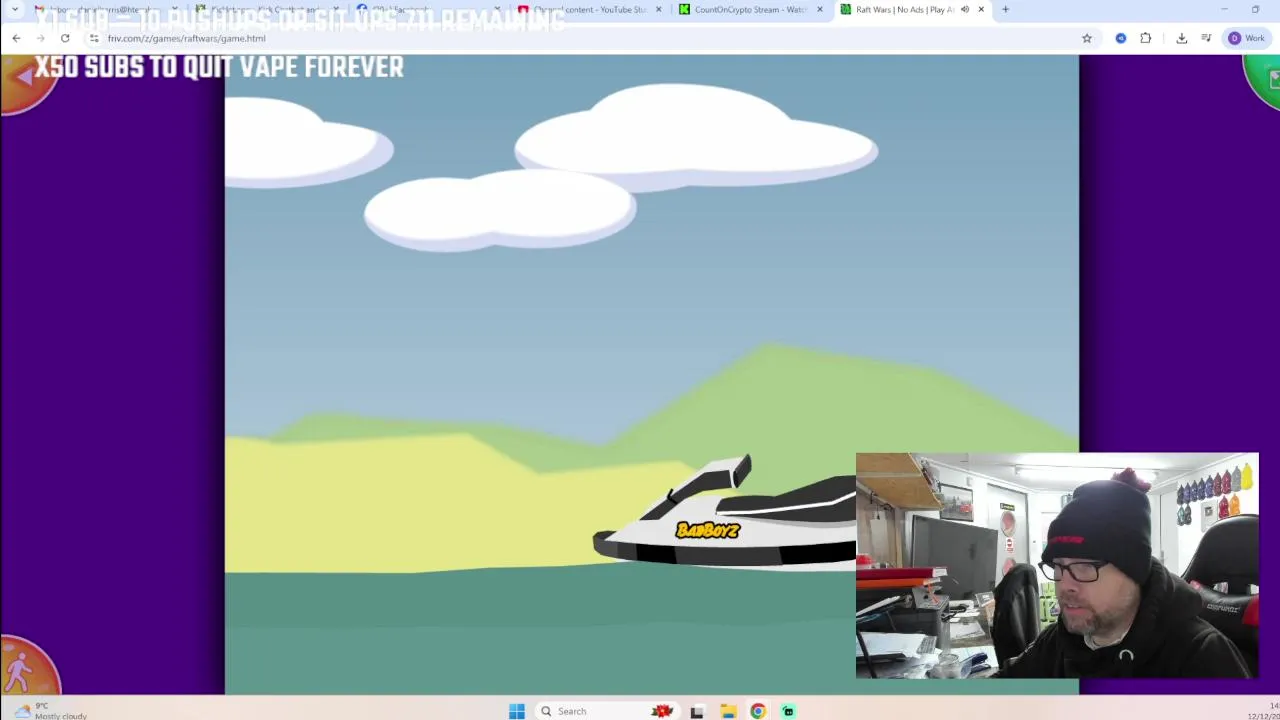The image size is (1280, 720).
Task: Click the poinsettia search highlight icon
Action: (662, 711)
